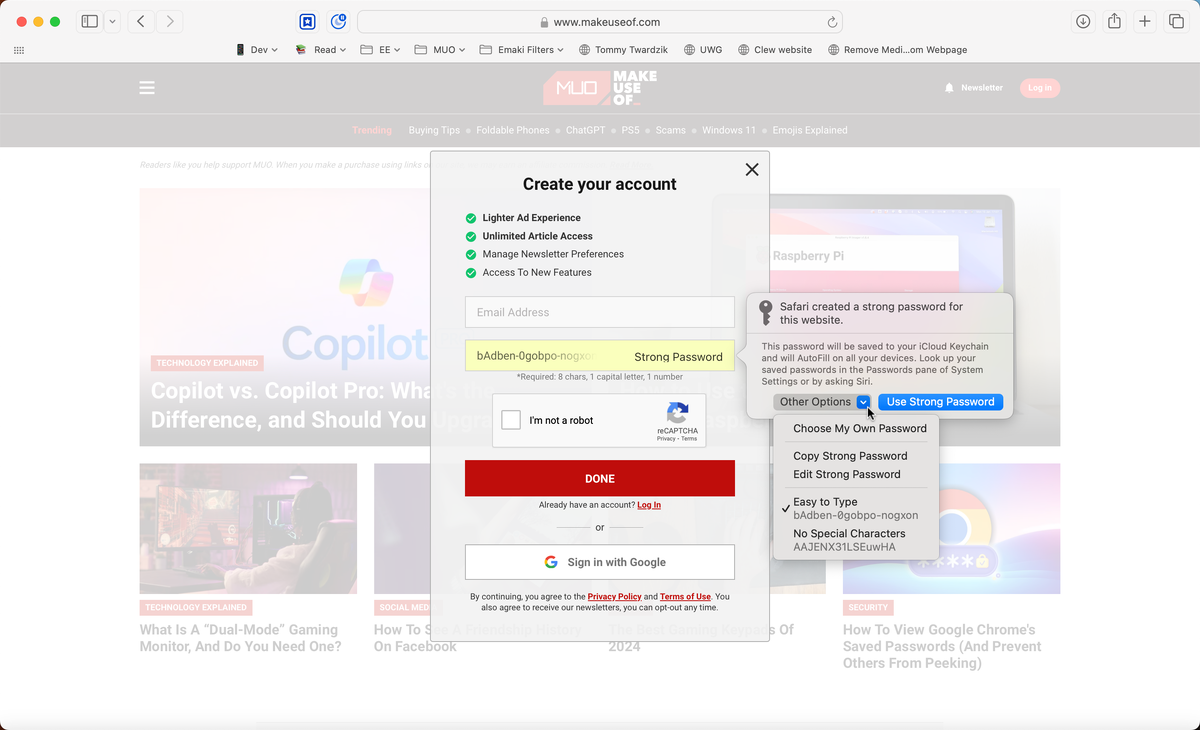Click the Log in button in header
The height and width of the screenshot is (730, 1200).
[x=1040, y=88]
